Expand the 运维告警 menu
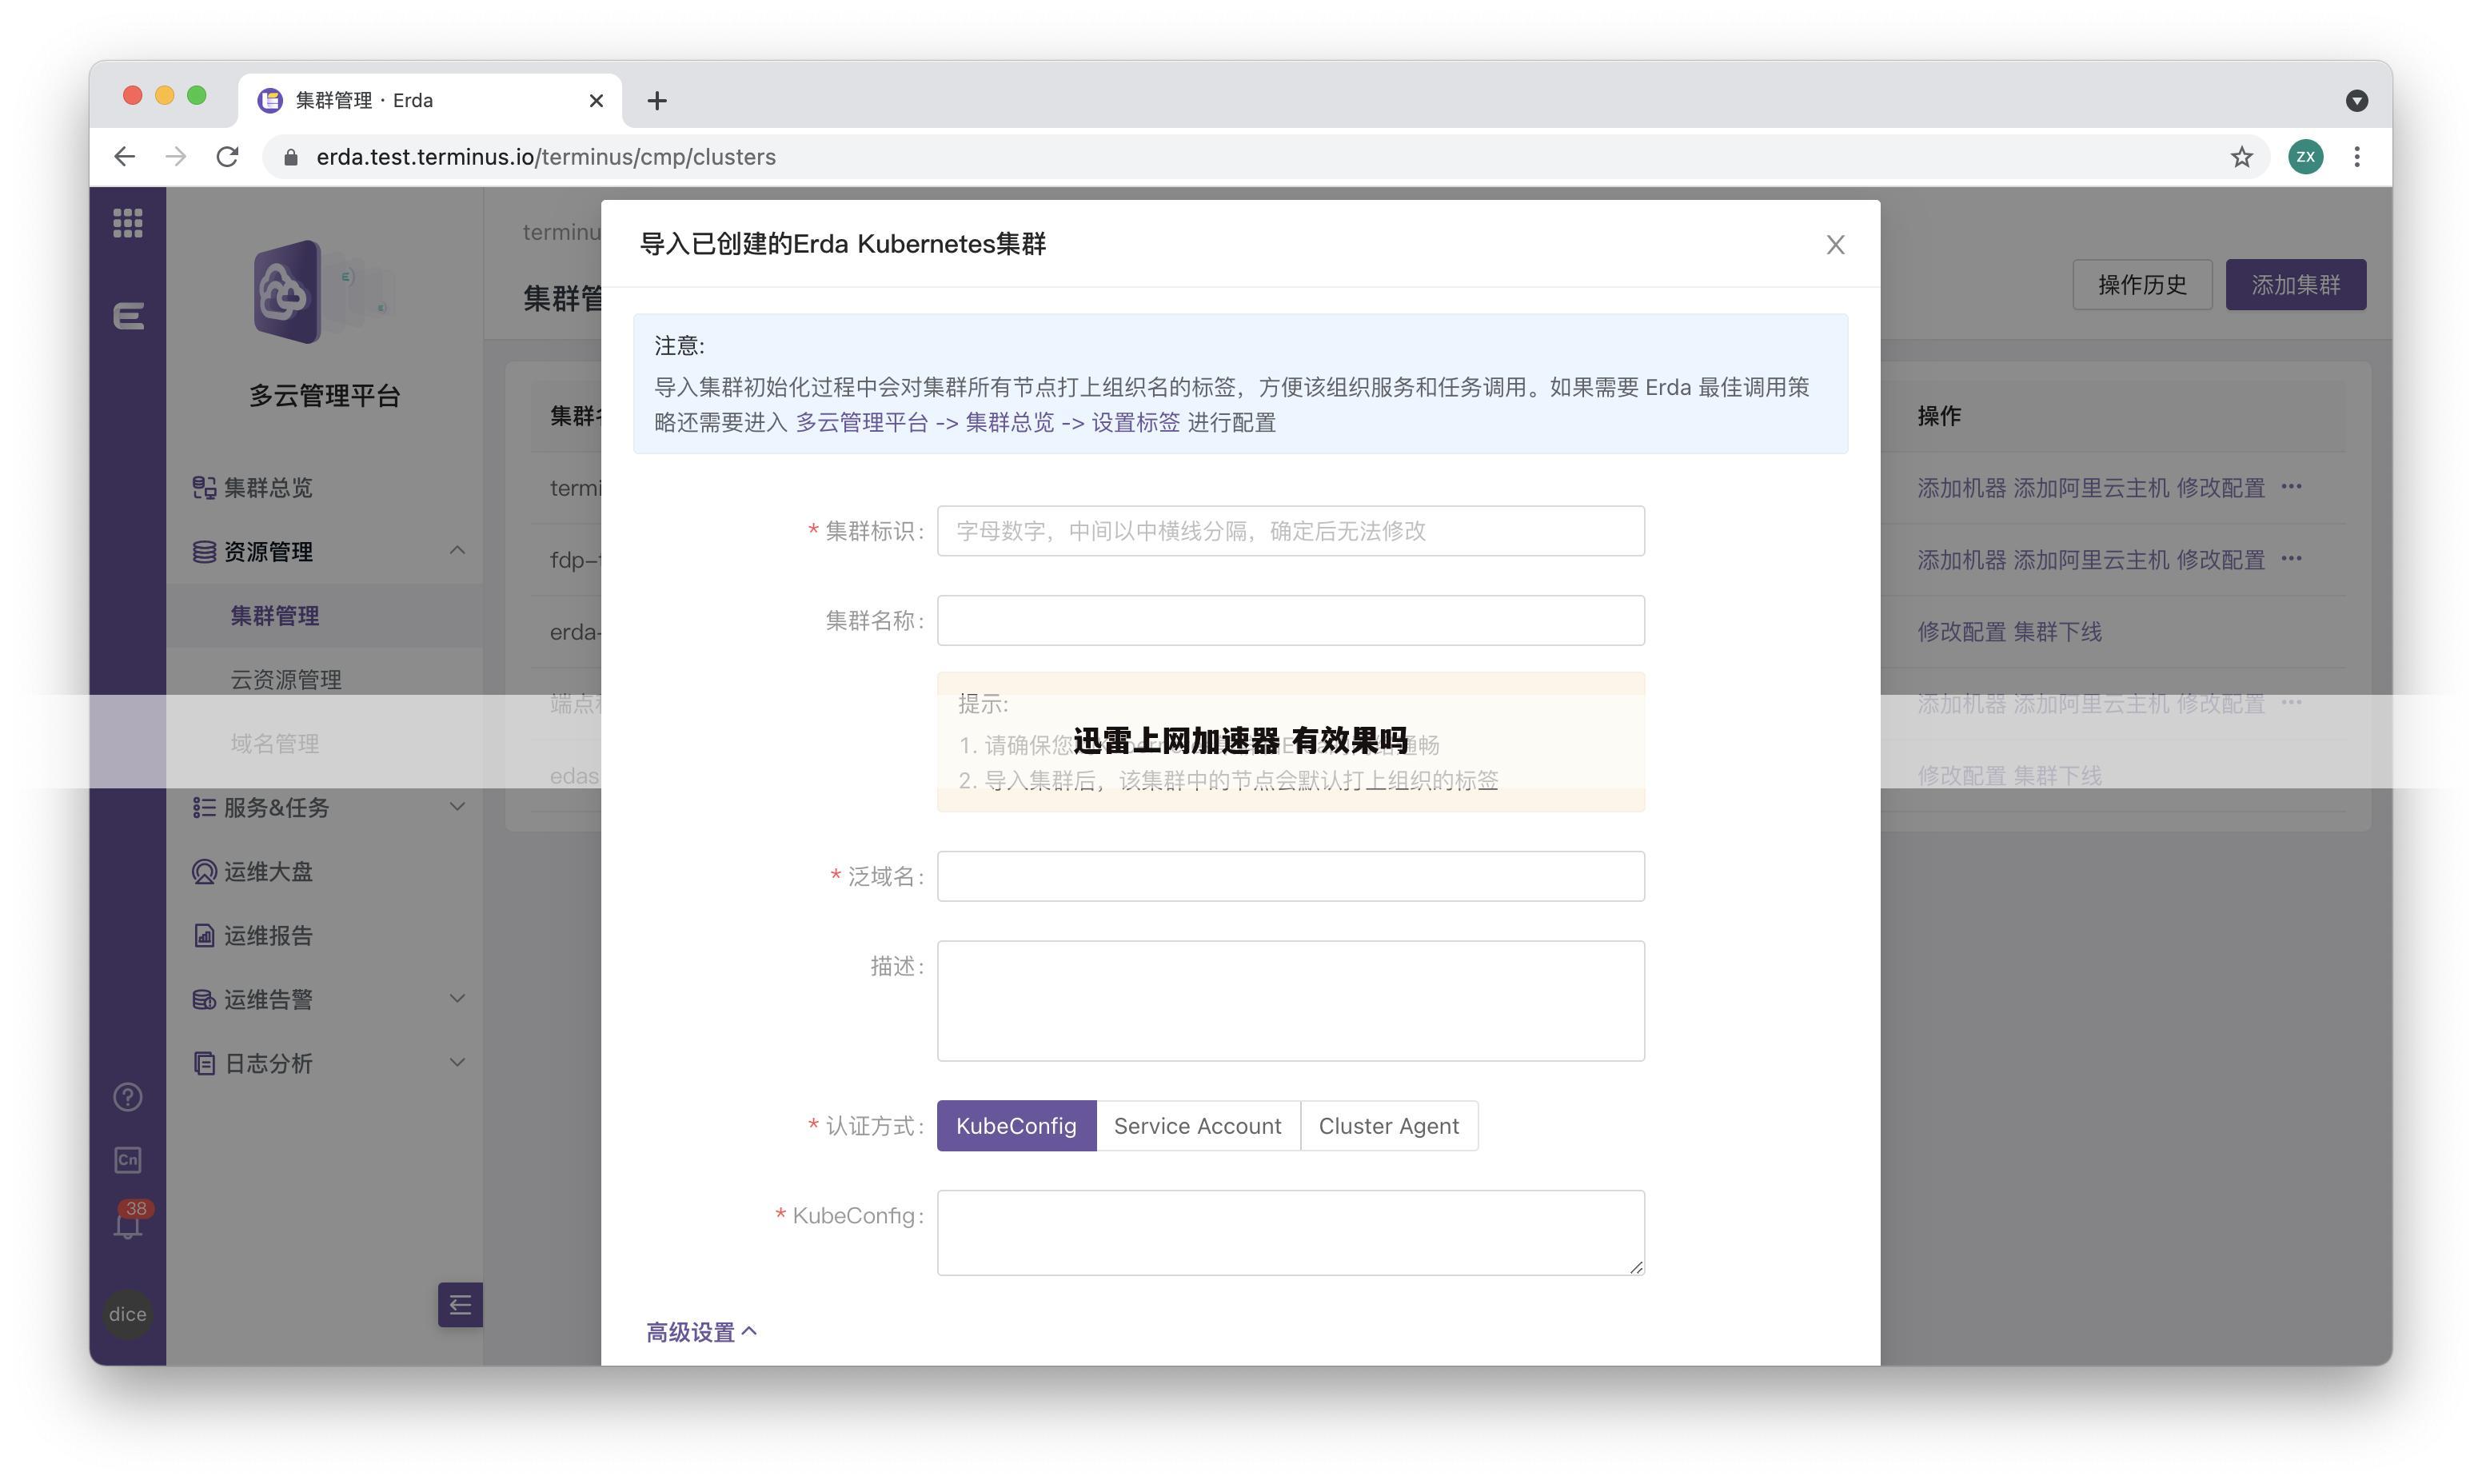The height and width of the screenshot is (1484, 2482). pos(325,999)
